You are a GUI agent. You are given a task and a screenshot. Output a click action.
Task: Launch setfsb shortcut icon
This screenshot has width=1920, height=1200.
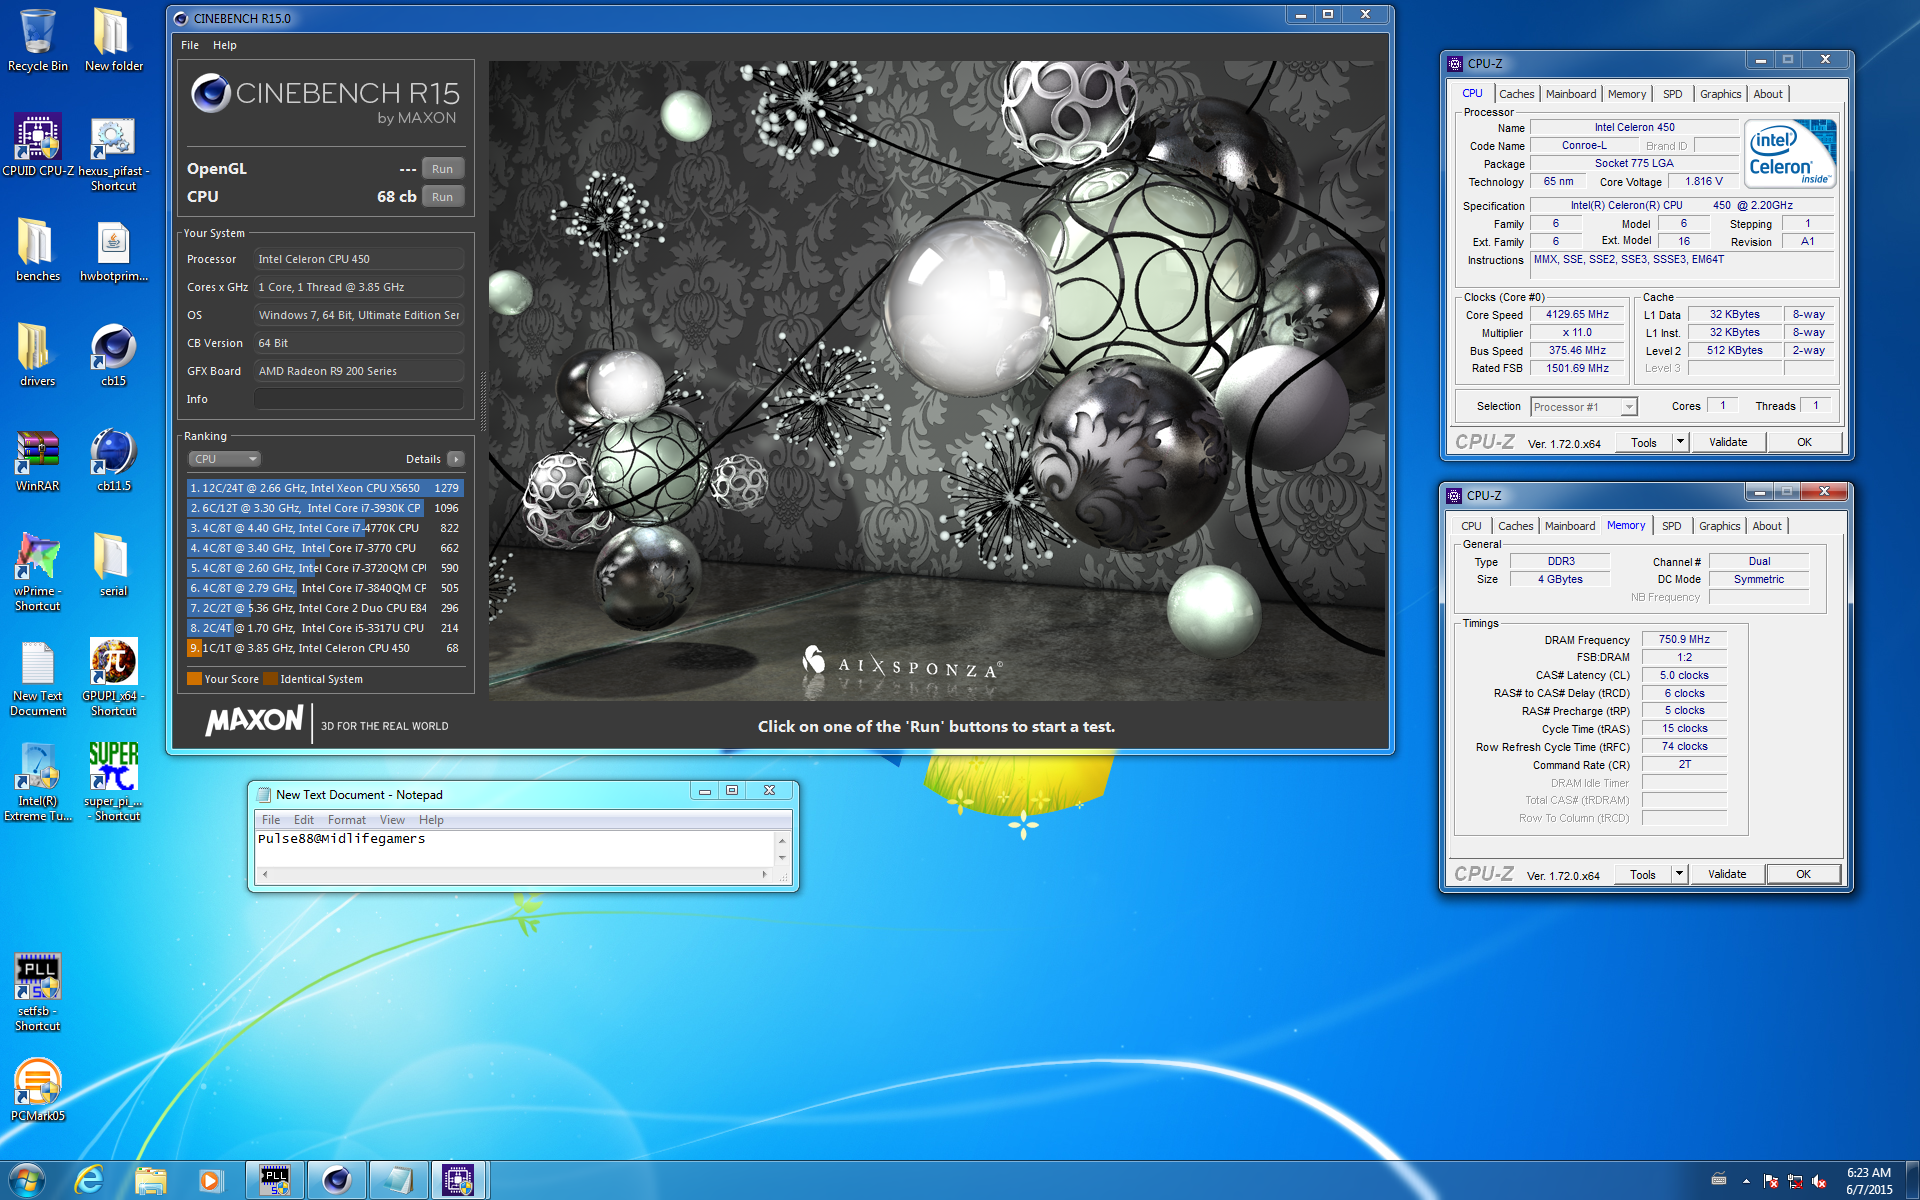pyautogui.click(x=37, y=992)
